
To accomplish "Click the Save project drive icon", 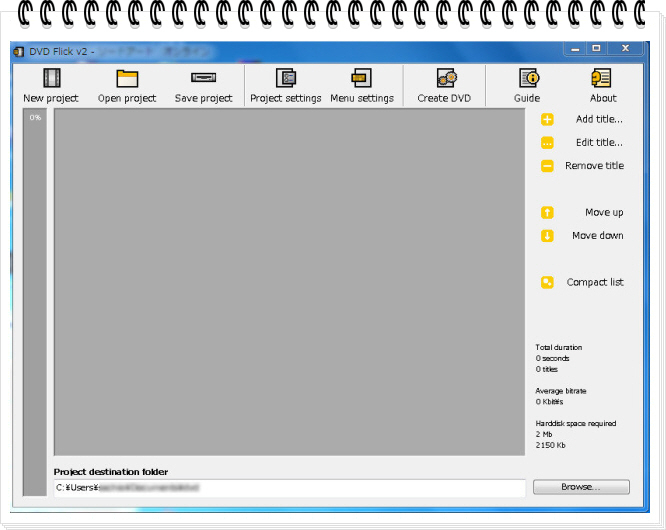I will (203, 78).
